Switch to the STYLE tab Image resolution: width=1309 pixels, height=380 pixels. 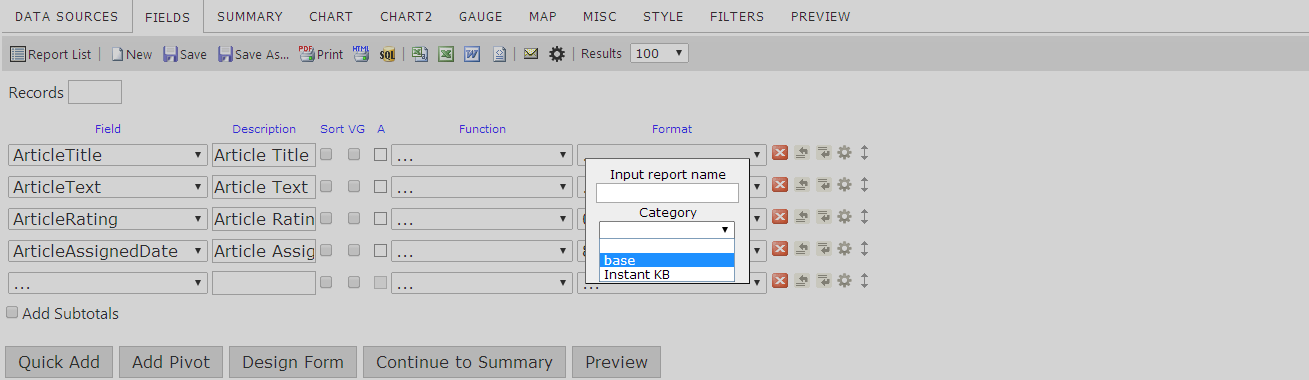663,17
